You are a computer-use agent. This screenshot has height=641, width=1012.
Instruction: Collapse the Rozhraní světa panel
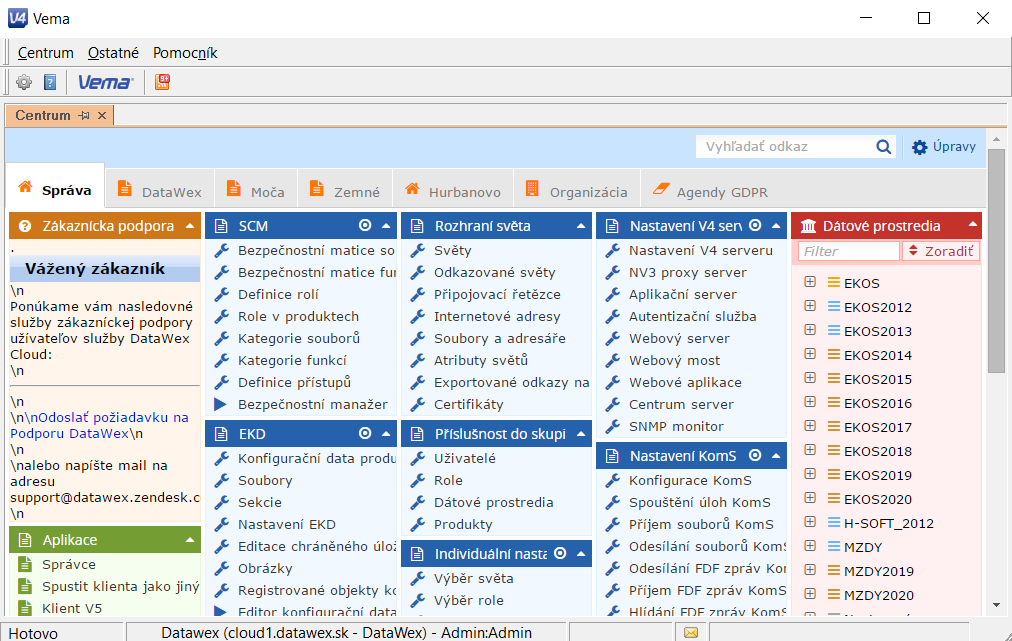581,226
